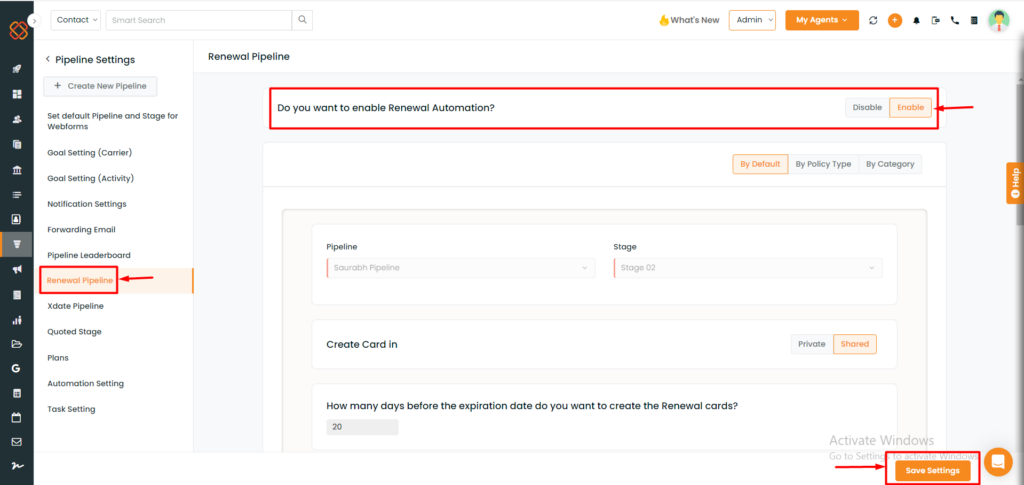This screenshot has width=1024, height=485.
Task: Switch to By Category tab
Action: (x=890, y=164)
